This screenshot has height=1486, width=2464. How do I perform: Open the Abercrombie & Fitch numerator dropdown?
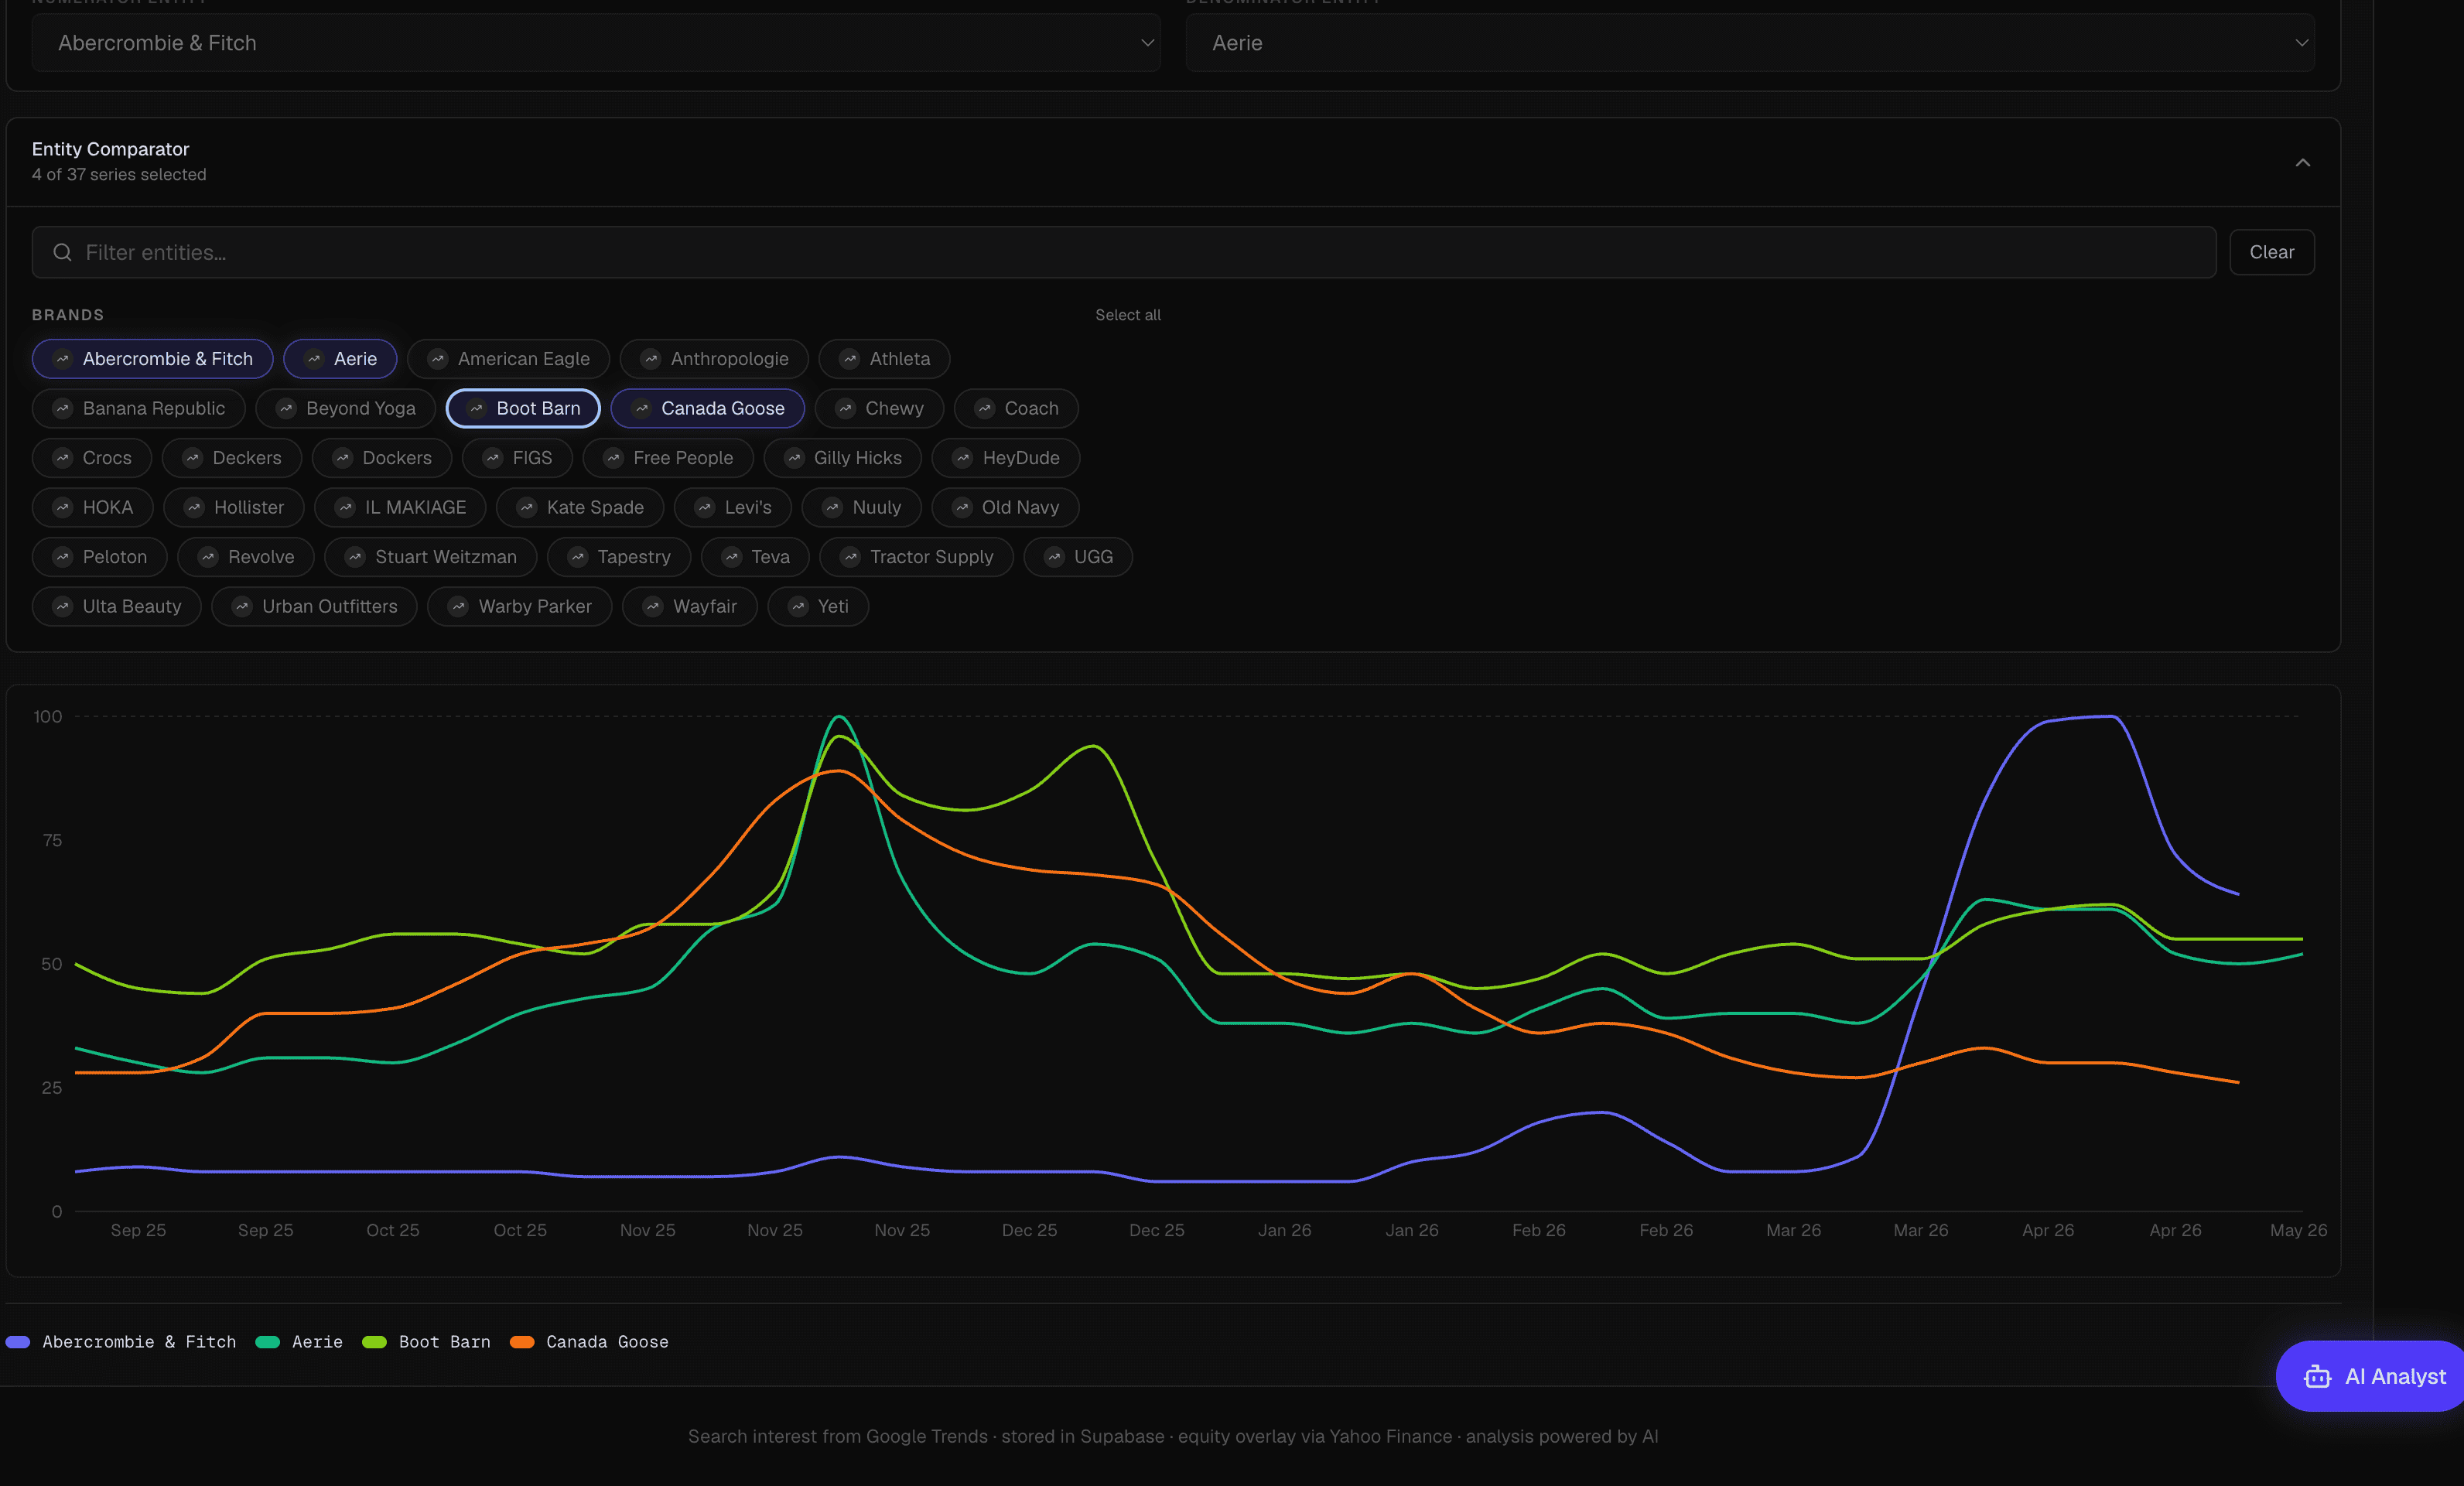coord(596,43)
